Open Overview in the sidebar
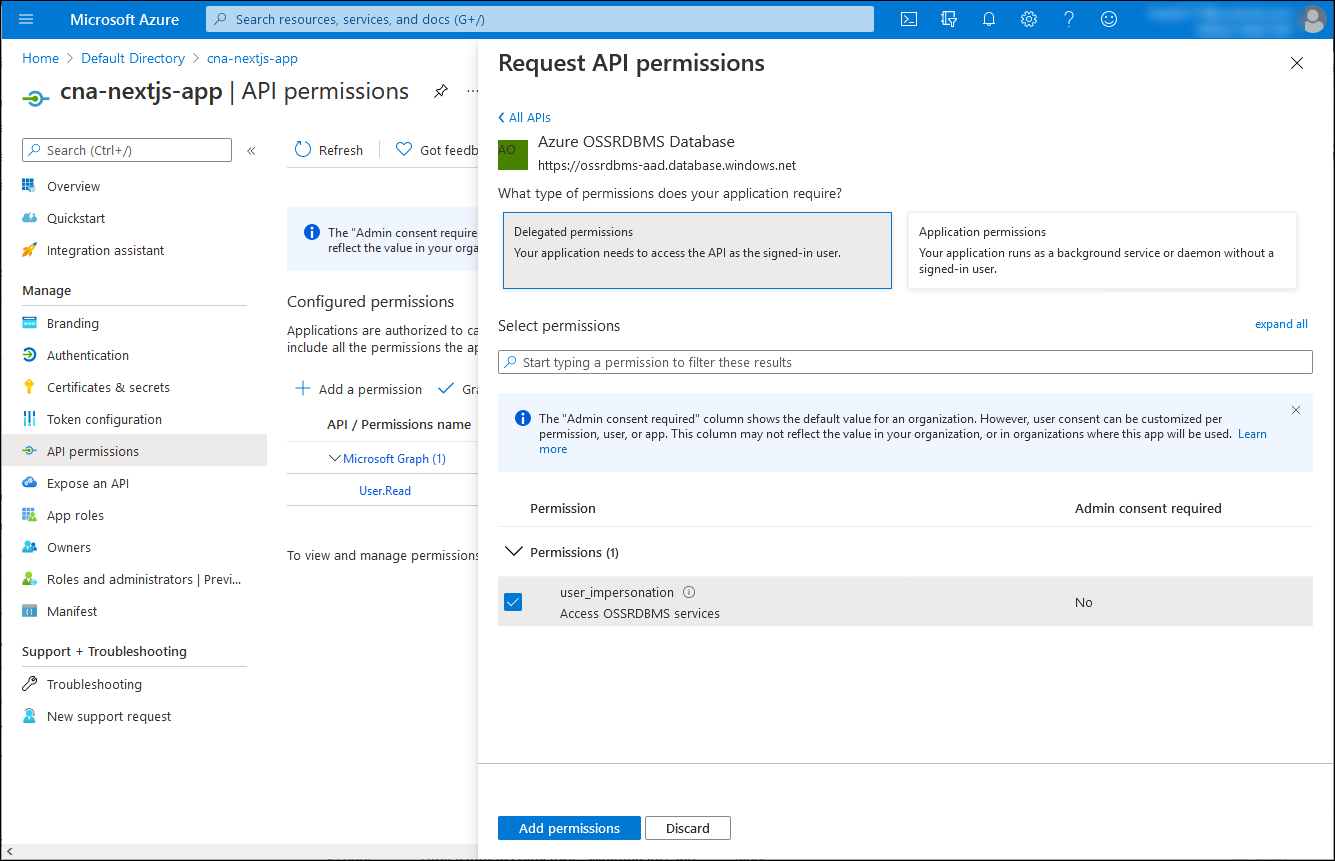The height and width of the screenshot is (861, 1335). click(x=73, y=186)
